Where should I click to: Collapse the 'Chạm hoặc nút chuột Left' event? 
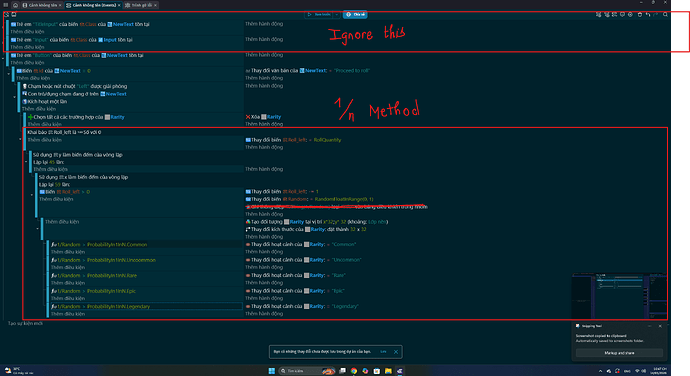(x=15, y=97)
